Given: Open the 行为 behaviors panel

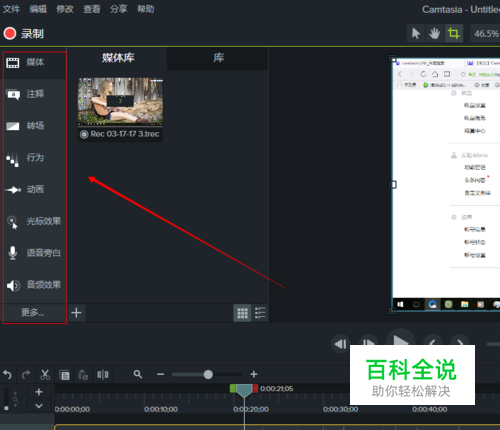Looking at the screenshot, I should coord(34,158).
